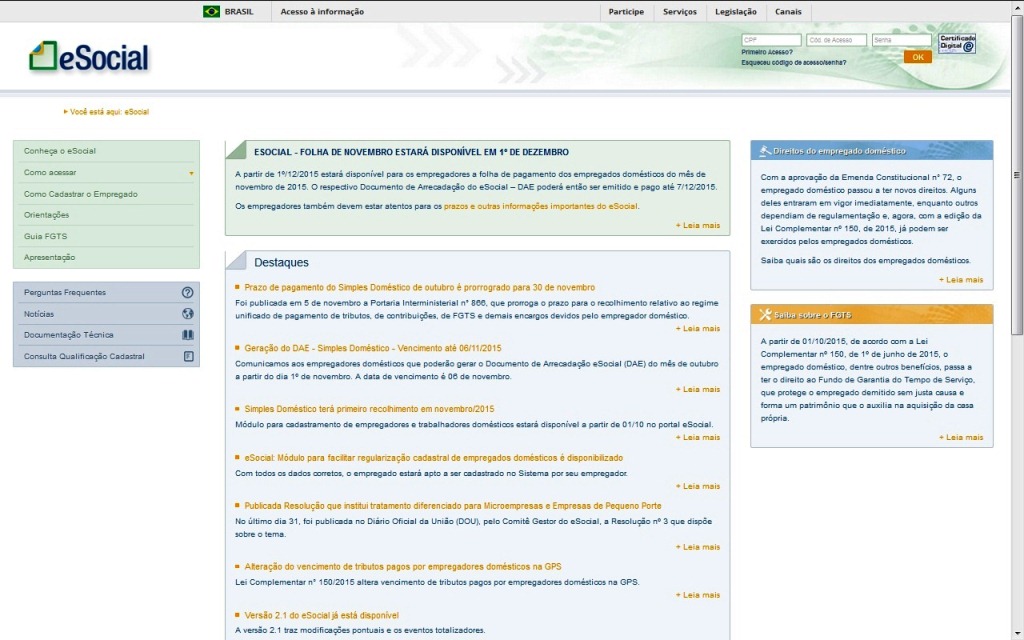Viewport: 1024px width, 640px height.
Task: Open Apresentação sidebar item
Action: [x=106, y=257]
